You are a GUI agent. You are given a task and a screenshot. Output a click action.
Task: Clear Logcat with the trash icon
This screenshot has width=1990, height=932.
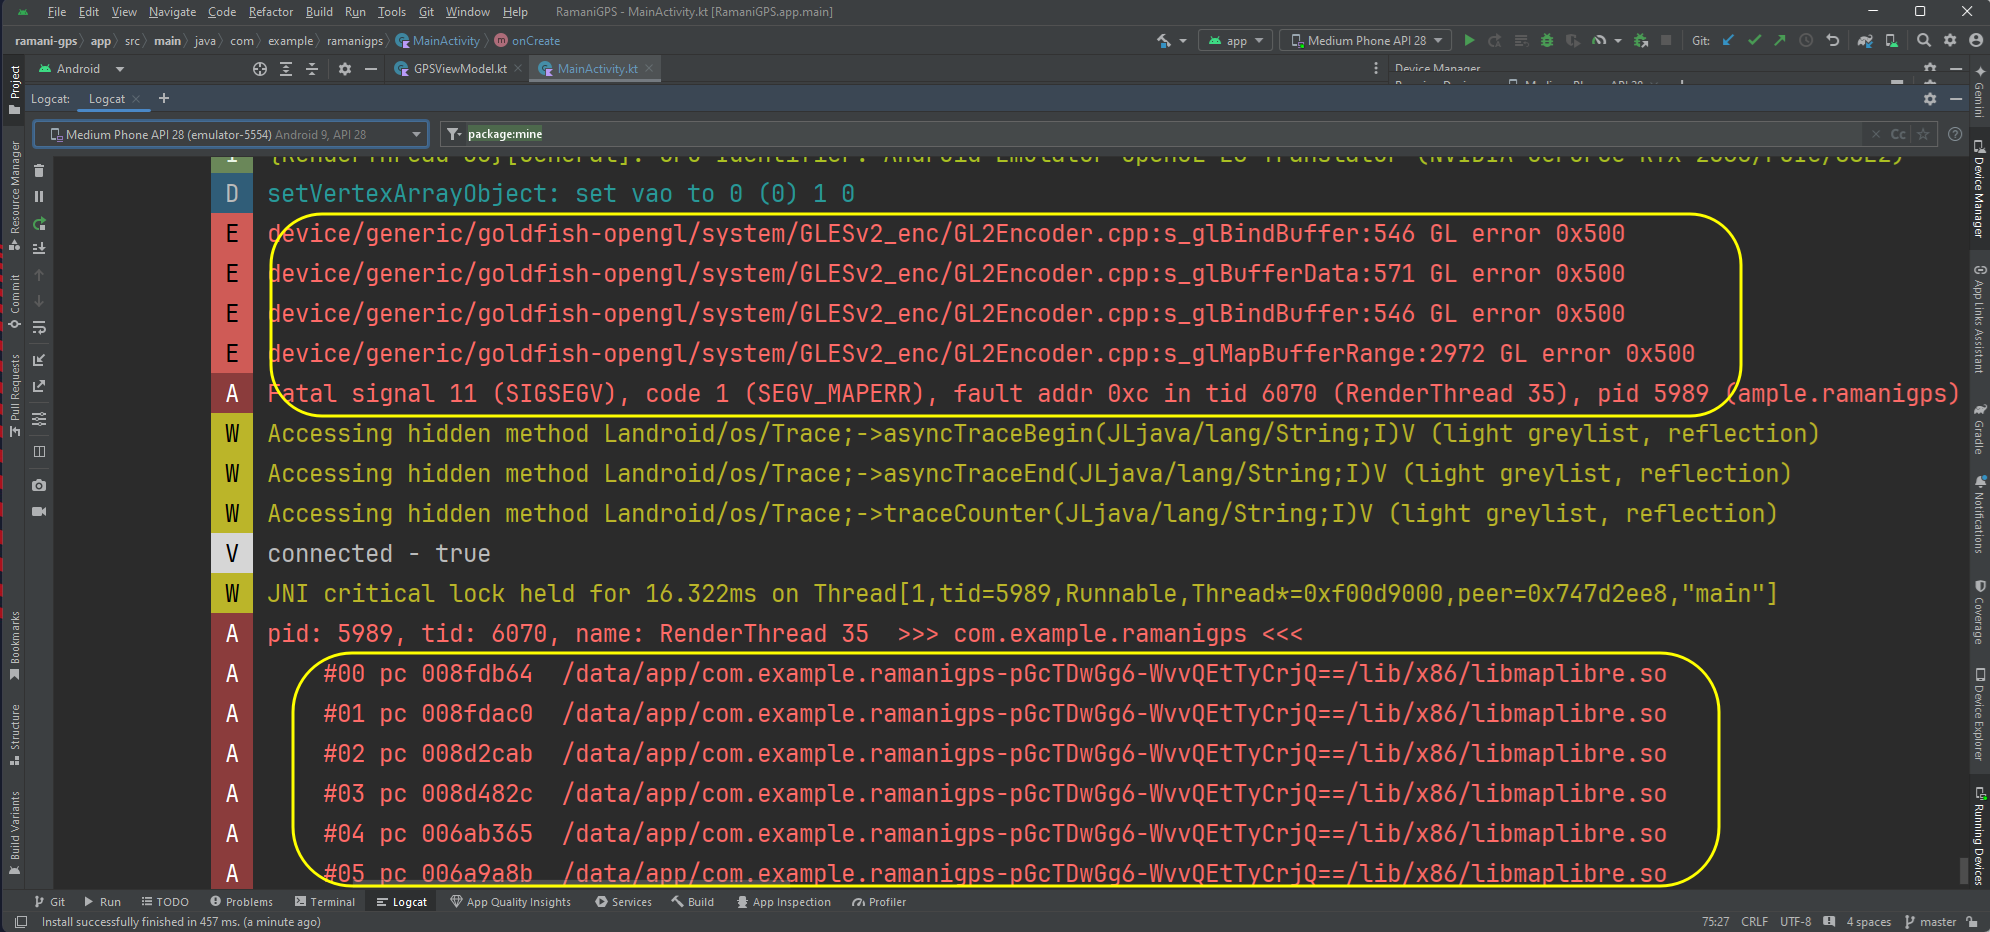pos(39,171)
